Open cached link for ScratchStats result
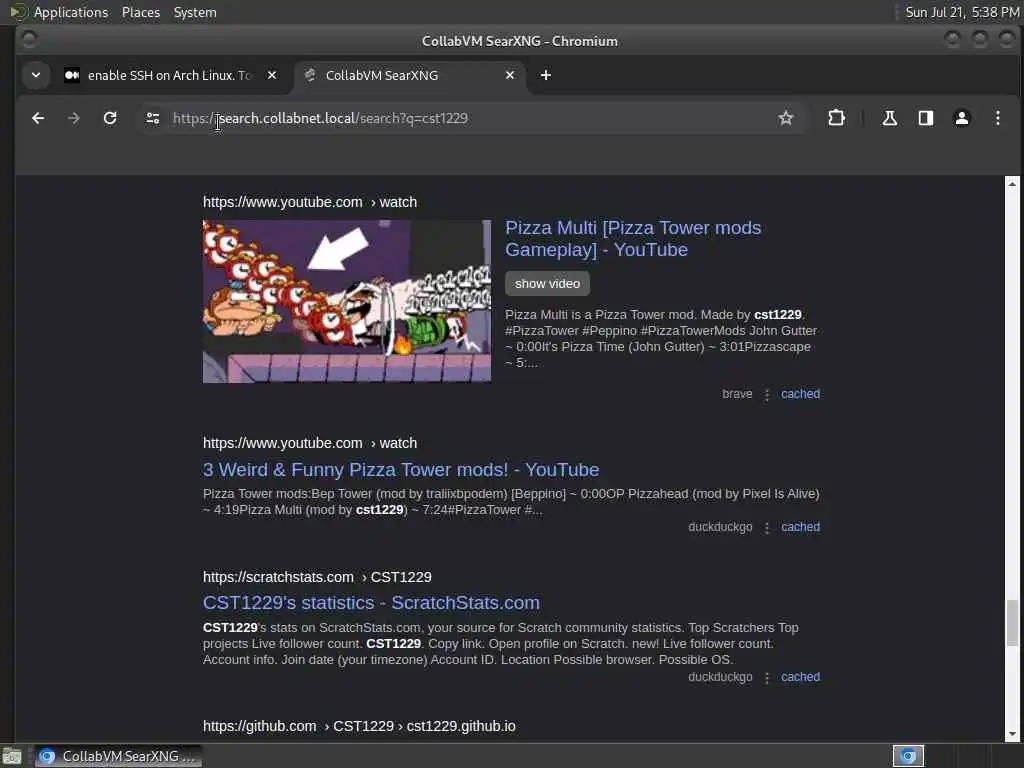The image size is (1024, 768). pos(800,677)
